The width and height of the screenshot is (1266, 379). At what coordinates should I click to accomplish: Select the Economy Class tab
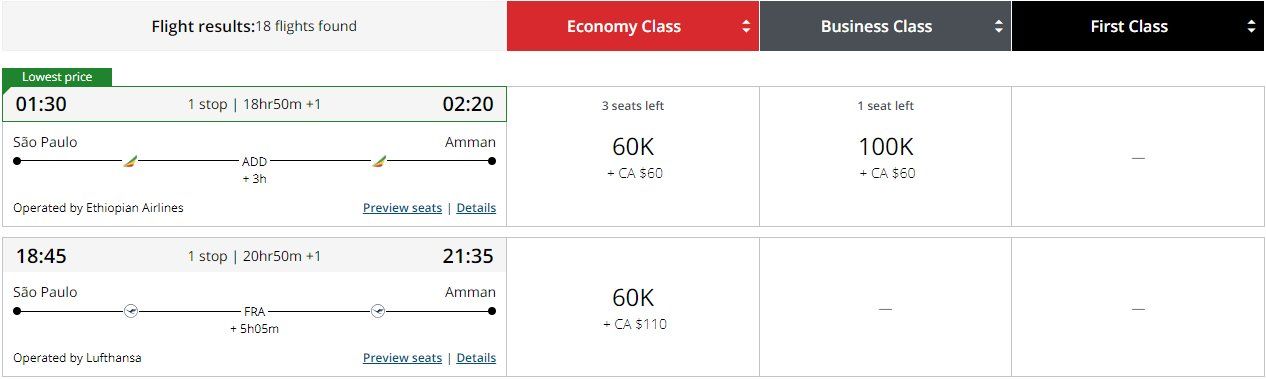(x=633, y=26)
